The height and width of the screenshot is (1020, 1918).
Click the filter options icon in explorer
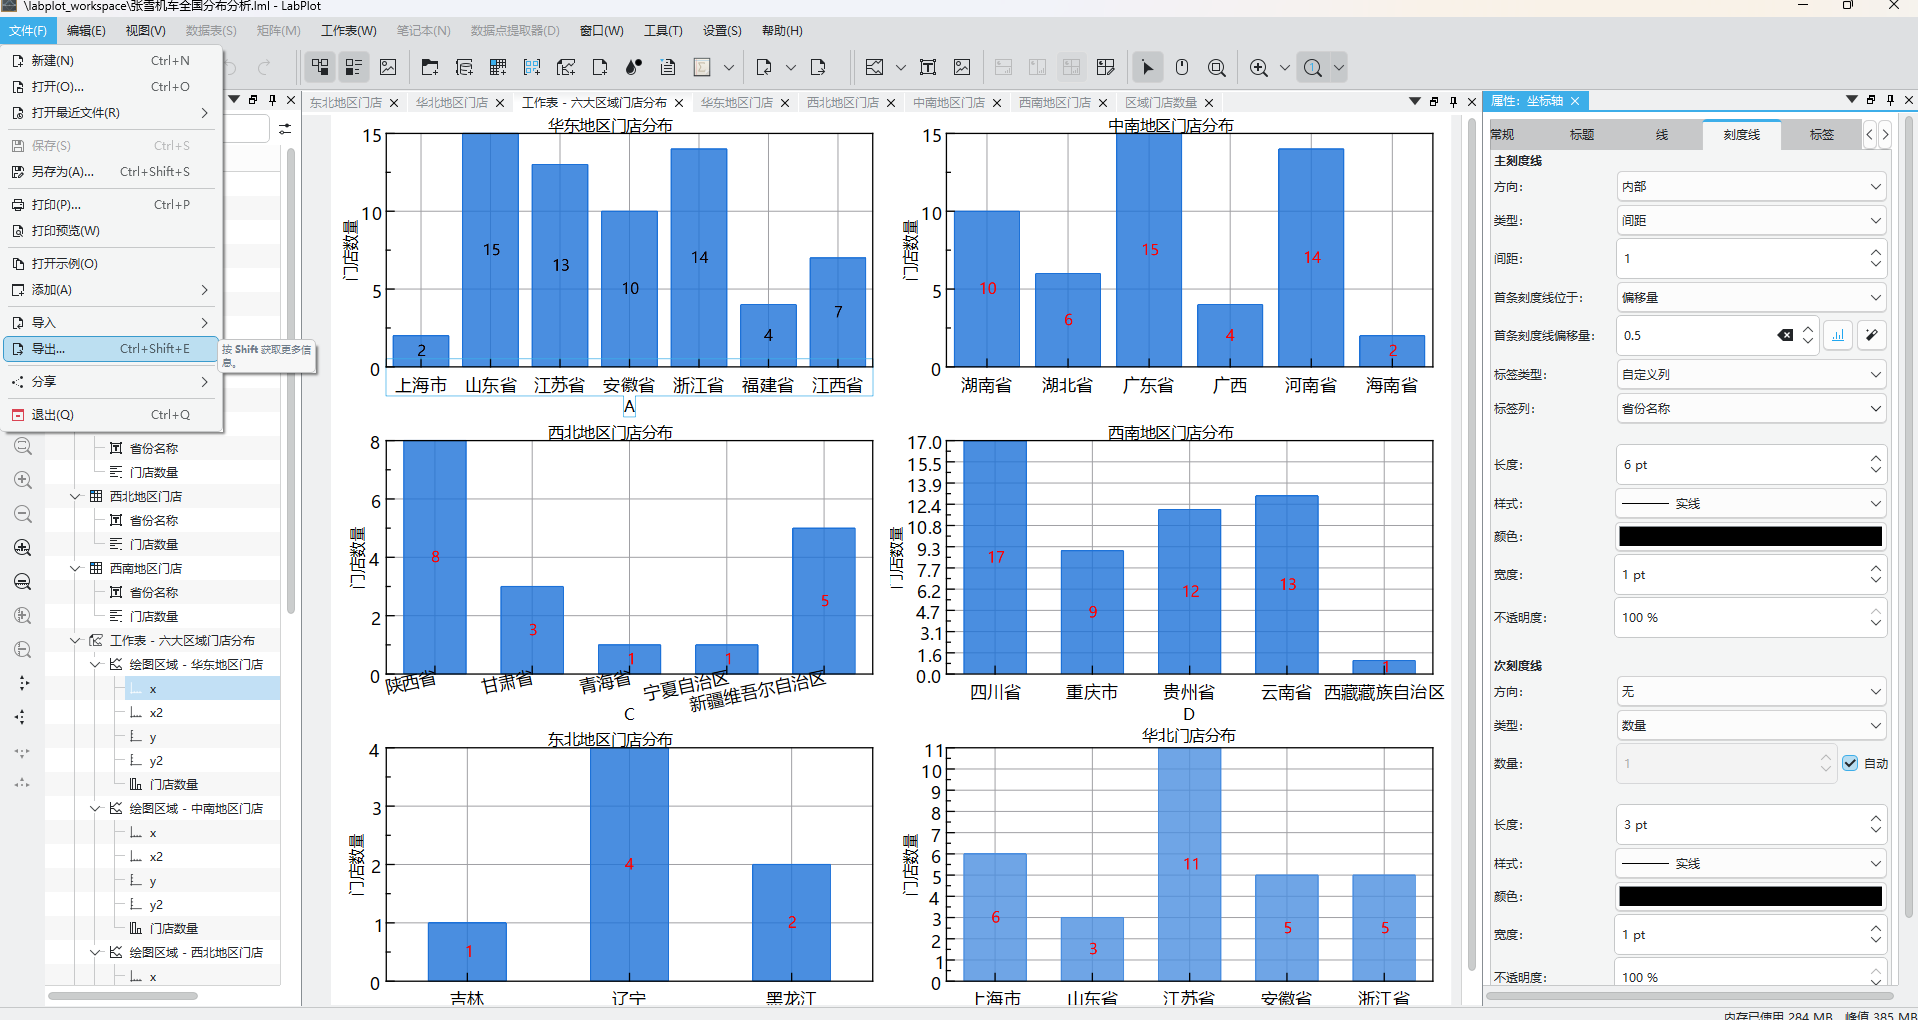[285, 129]
